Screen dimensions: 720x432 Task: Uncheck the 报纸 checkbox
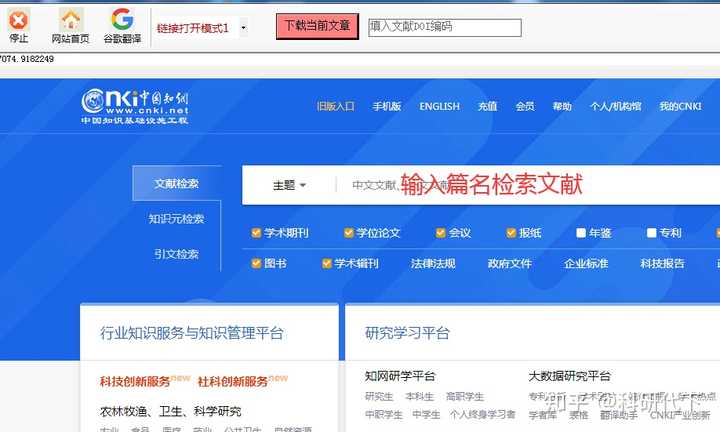(511, 233)
